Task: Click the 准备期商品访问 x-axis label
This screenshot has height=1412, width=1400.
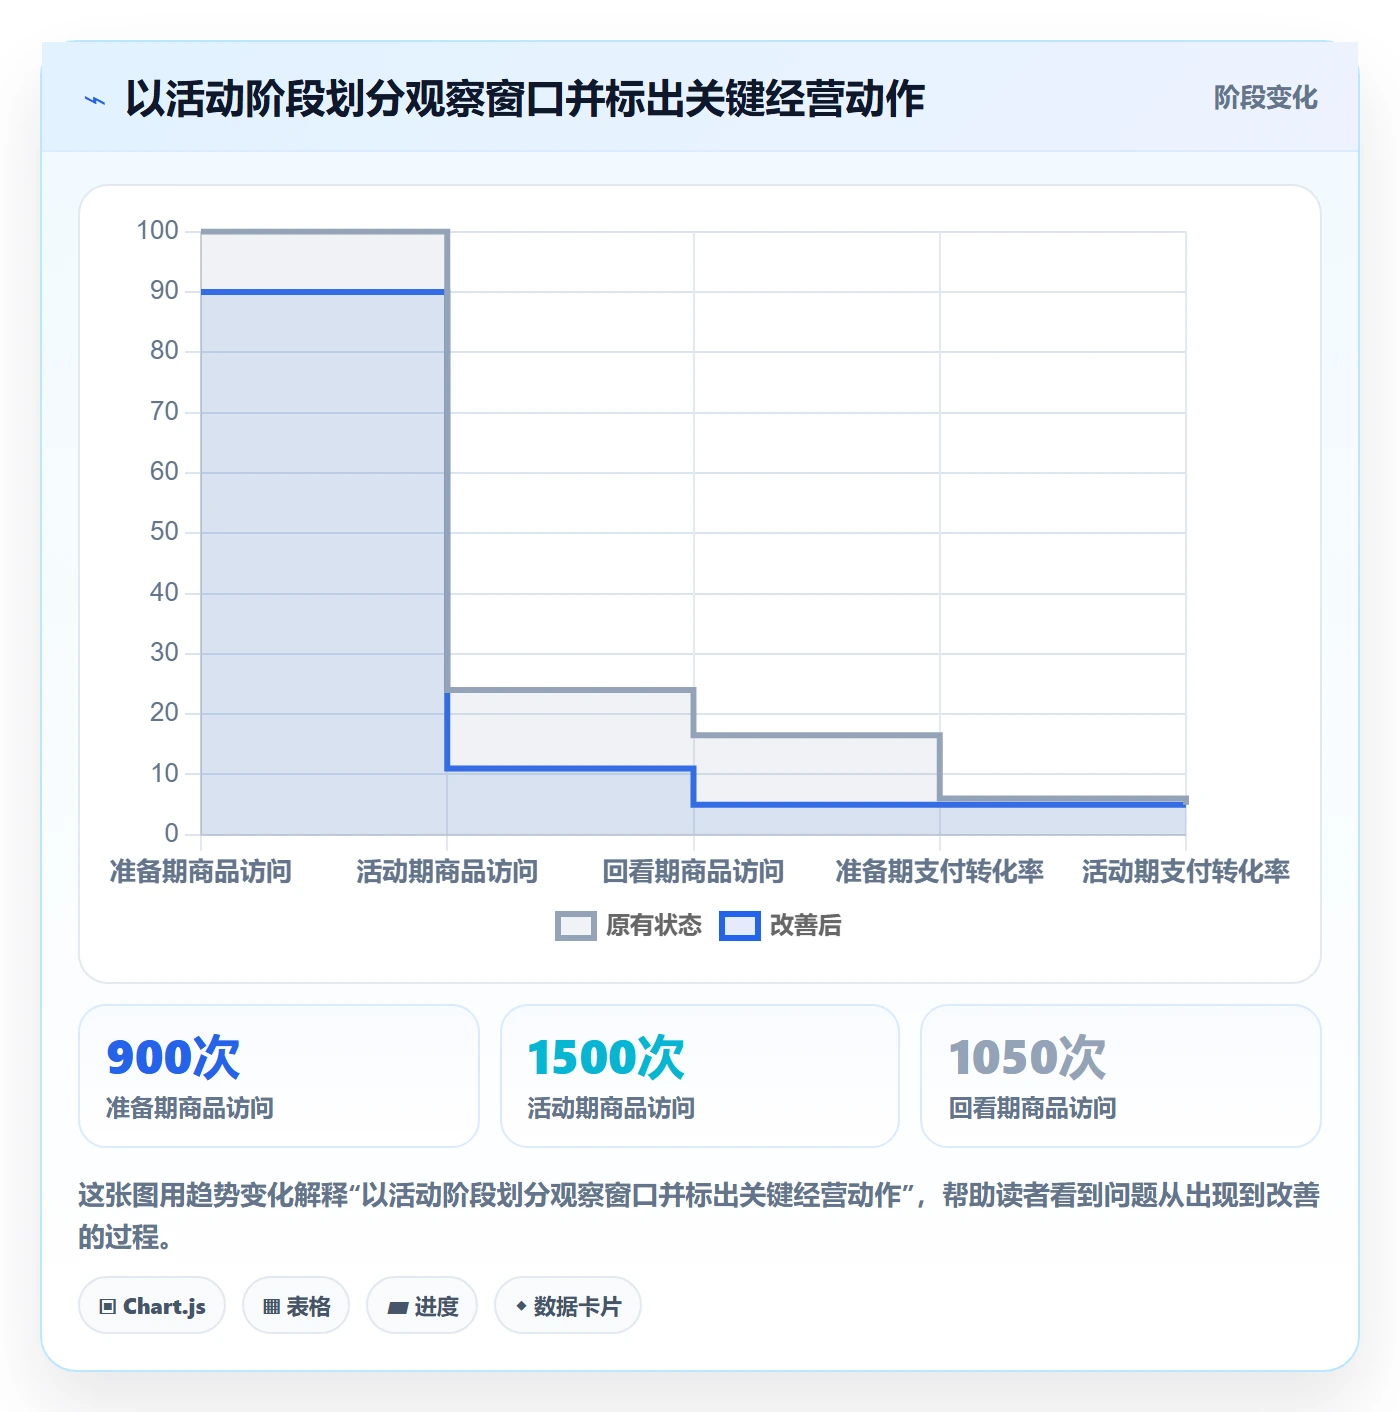Action: [x=201, y=872]
